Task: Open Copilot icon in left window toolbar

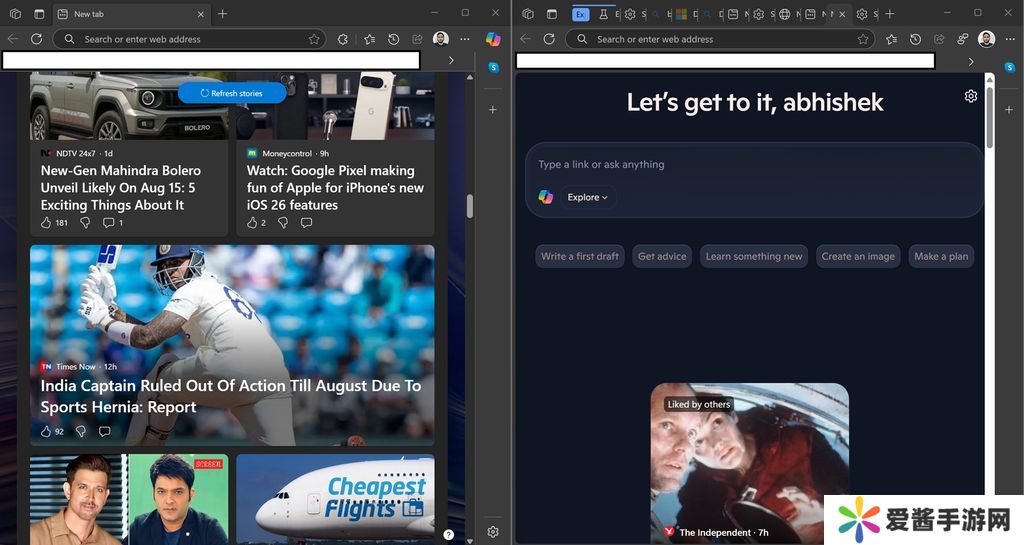Action: point(493,39)
